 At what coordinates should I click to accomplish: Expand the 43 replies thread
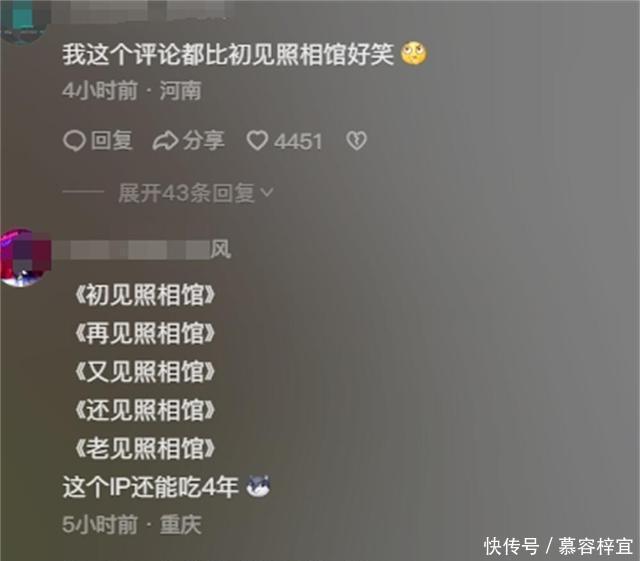pyautogui.click(x=196, y=193)
